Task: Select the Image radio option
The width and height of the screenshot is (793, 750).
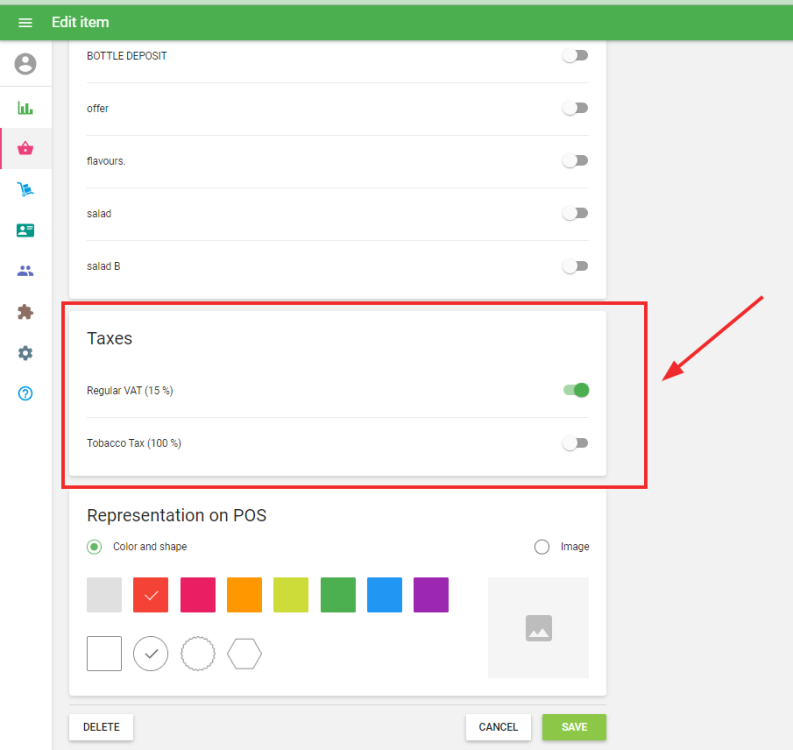Action: (542, 547)
